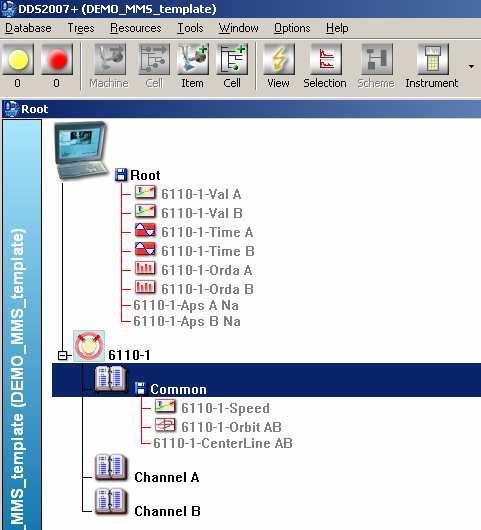Select 6110-1-Speed text
The height and width of the screenshot is (530, 481).
point(225,408)
